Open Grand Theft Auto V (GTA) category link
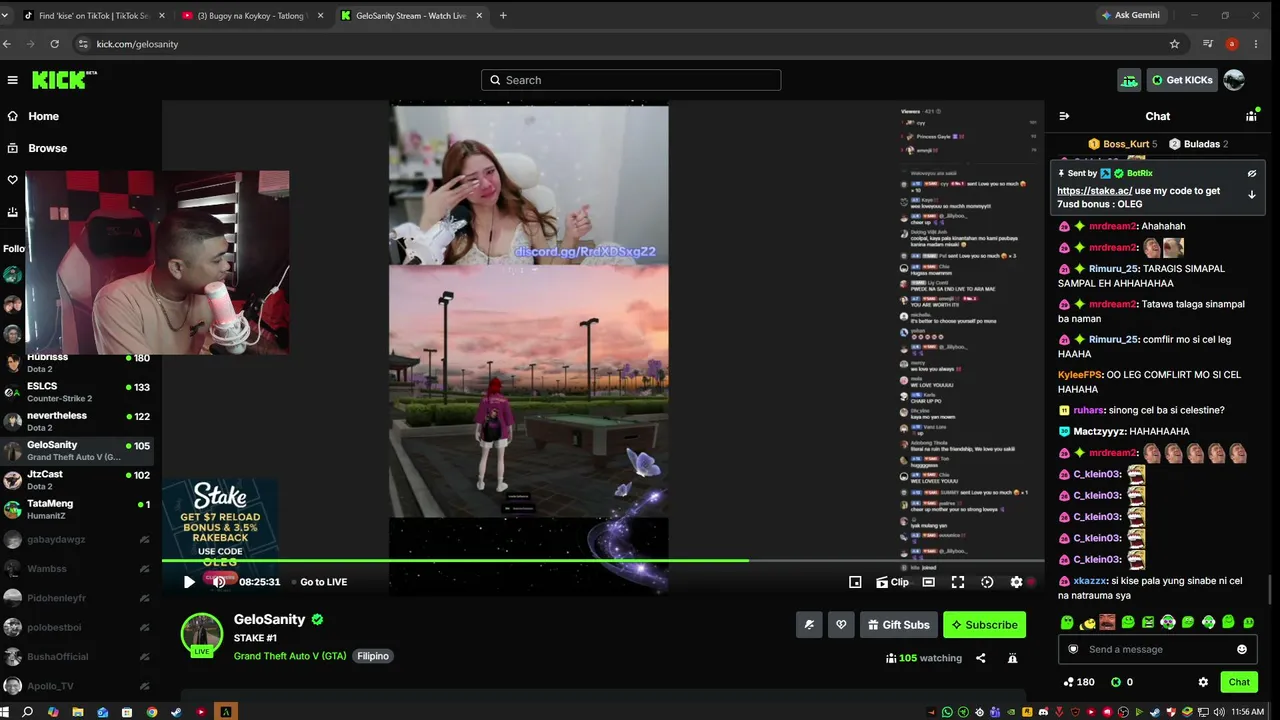1280x720 pixels. (290, 656)
